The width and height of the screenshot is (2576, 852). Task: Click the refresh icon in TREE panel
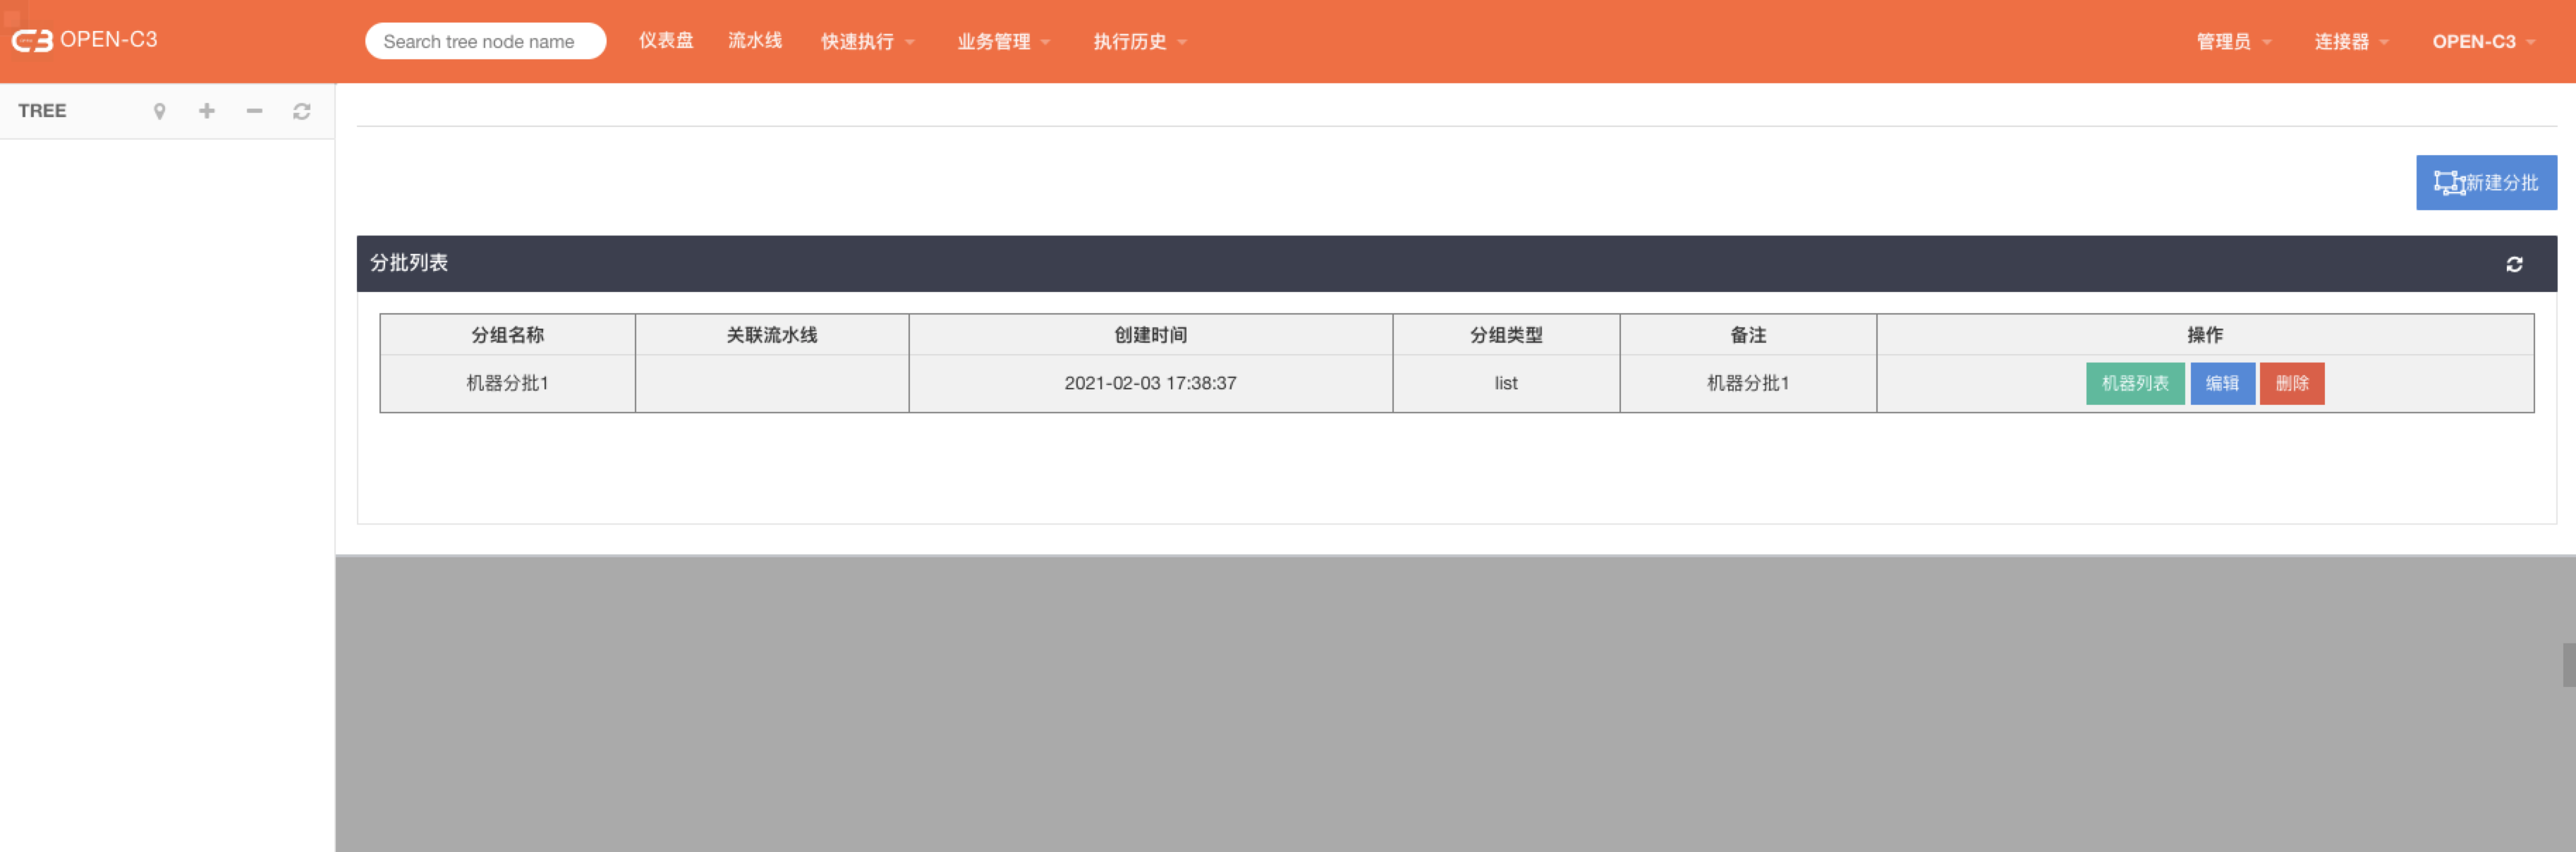tap(303, 111)
